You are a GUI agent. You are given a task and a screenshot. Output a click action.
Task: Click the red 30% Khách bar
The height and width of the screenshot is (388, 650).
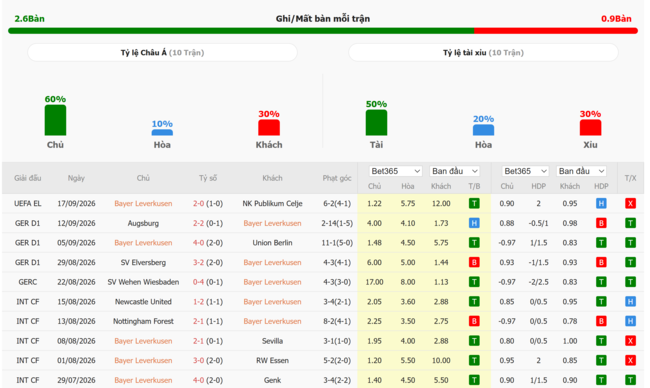pyautogui.click(x=269, y=128)
